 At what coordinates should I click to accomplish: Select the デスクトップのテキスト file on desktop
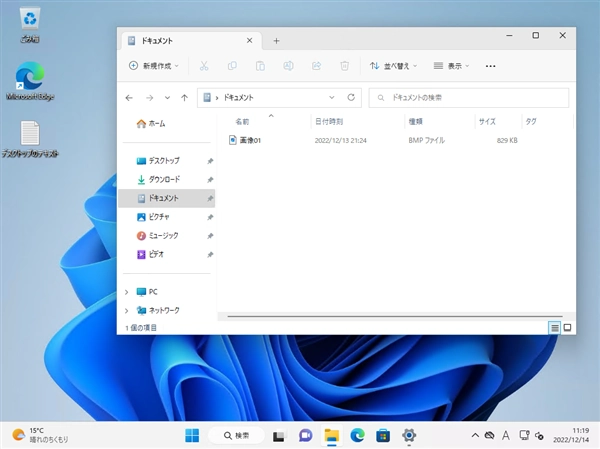[x=30, y=139]
